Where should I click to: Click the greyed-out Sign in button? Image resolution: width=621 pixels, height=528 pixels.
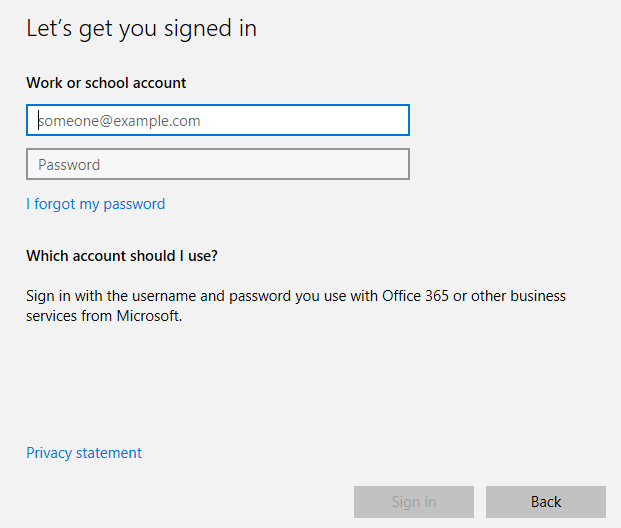tap(414, 502)
